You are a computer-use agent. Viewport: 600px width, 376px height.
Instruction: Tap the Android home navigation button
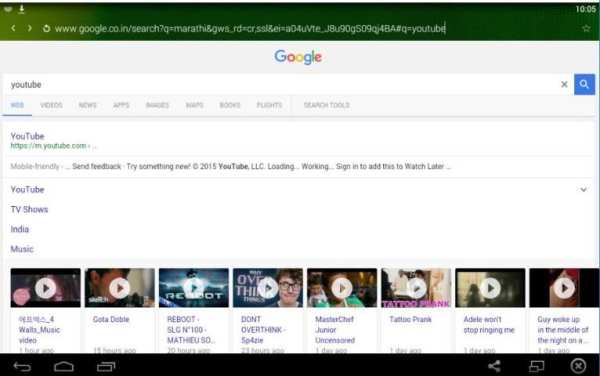point(64,366)
